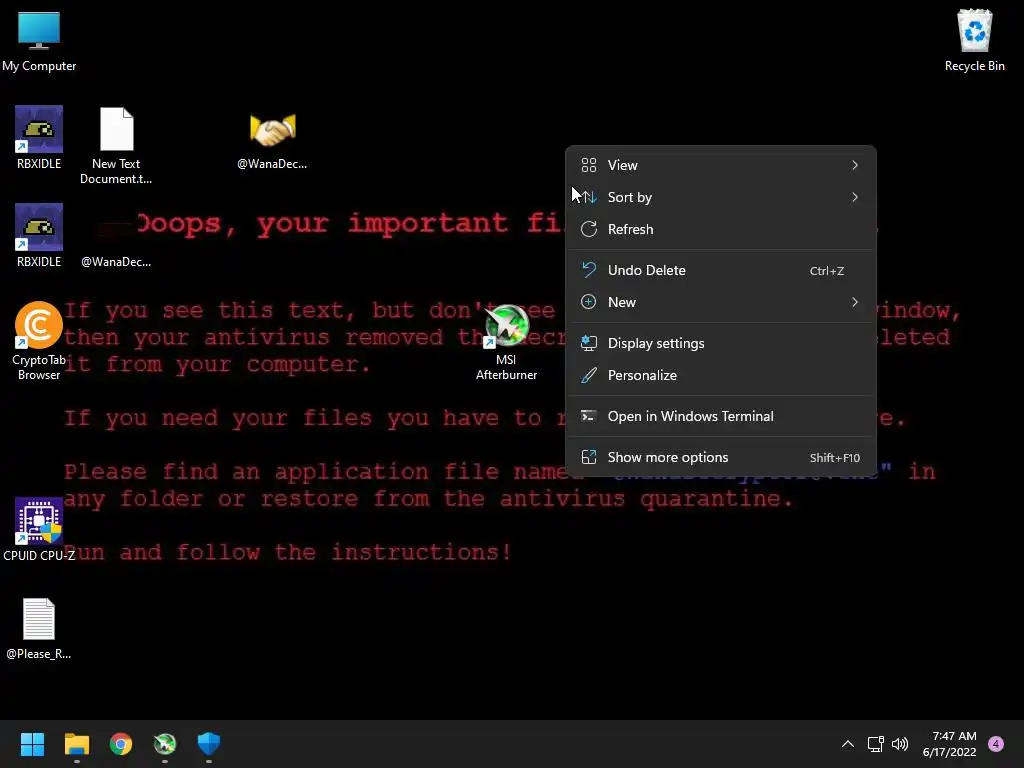Open MSI Afterburner taskbar icon
Image resolution: width=1024 pixels, height=768 pixels.
tap(165, 744)
